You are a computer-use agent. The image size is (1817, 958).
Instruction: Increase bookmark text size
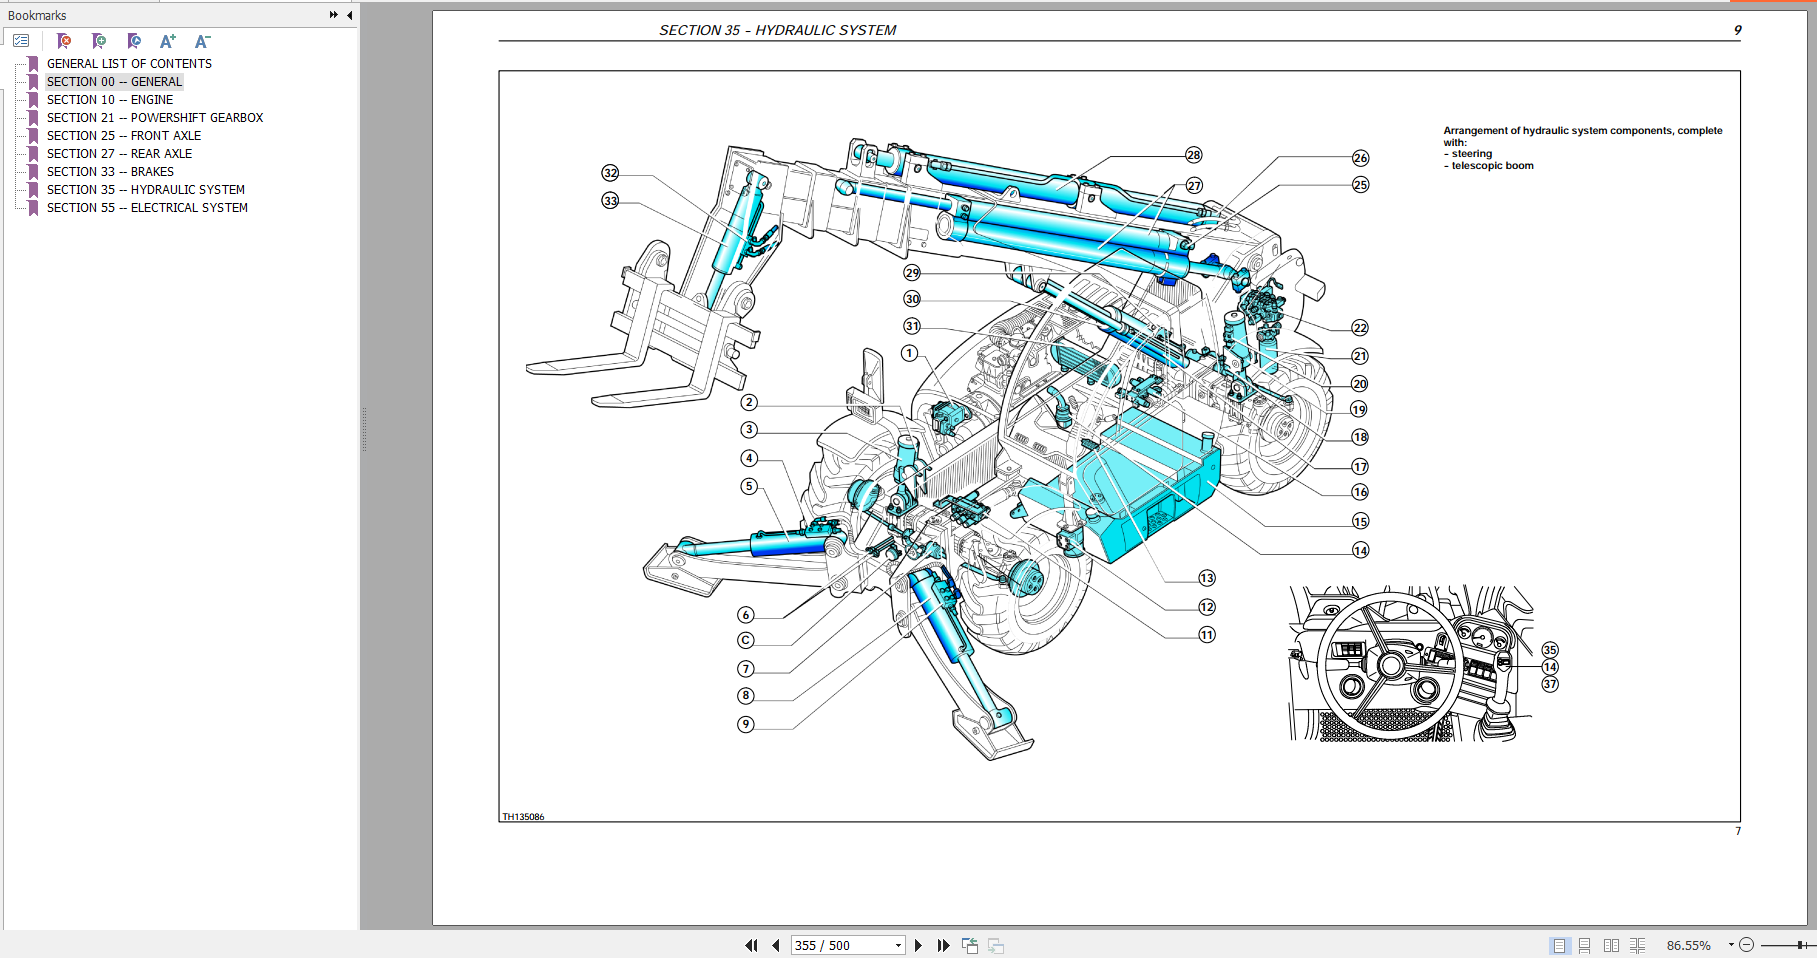coord(168,41)
